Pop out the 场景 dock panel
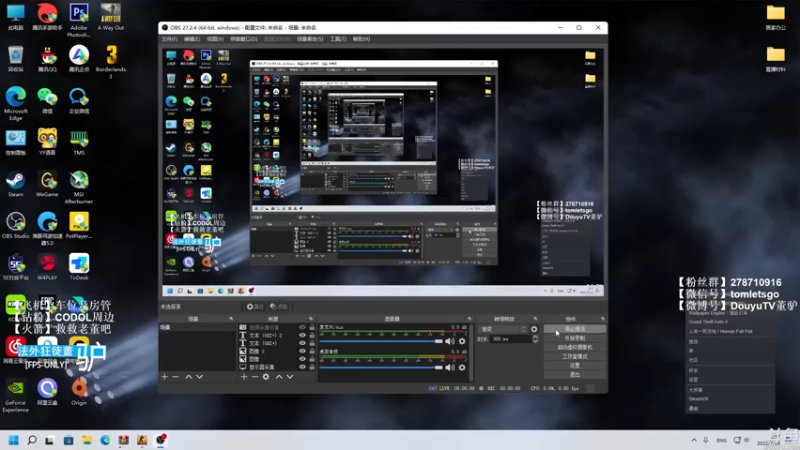The height and width of the screenshot is (450, 800). 231,319
